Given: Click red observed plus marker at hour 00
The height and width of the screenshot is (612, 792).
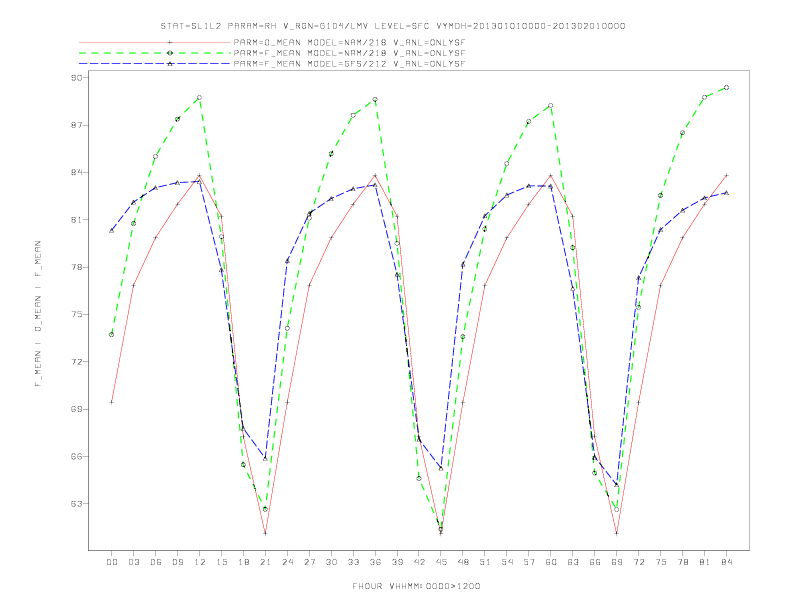Looking at the screenshot, I should coord(112,402).
